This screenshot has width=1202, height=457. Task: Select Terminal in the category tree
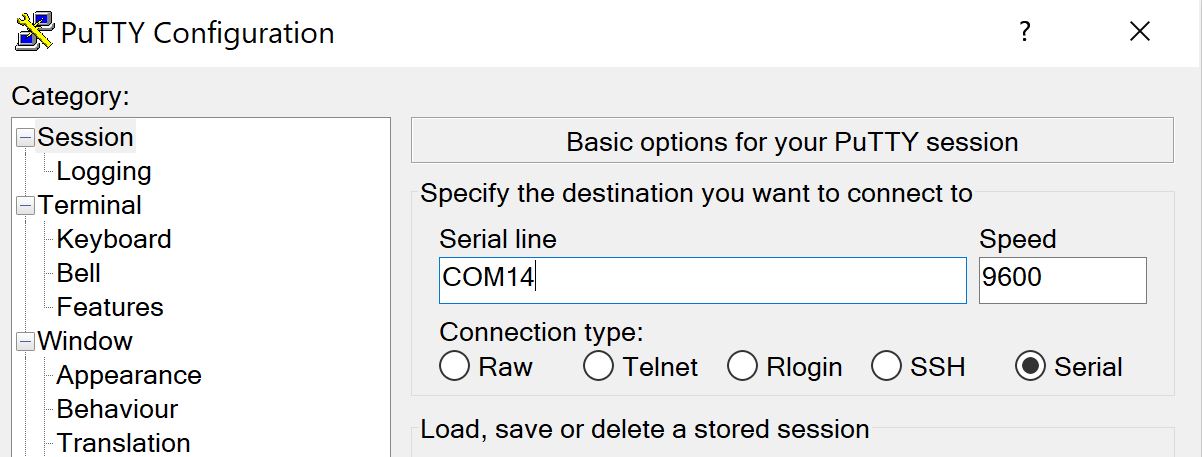tap(90, 205)
